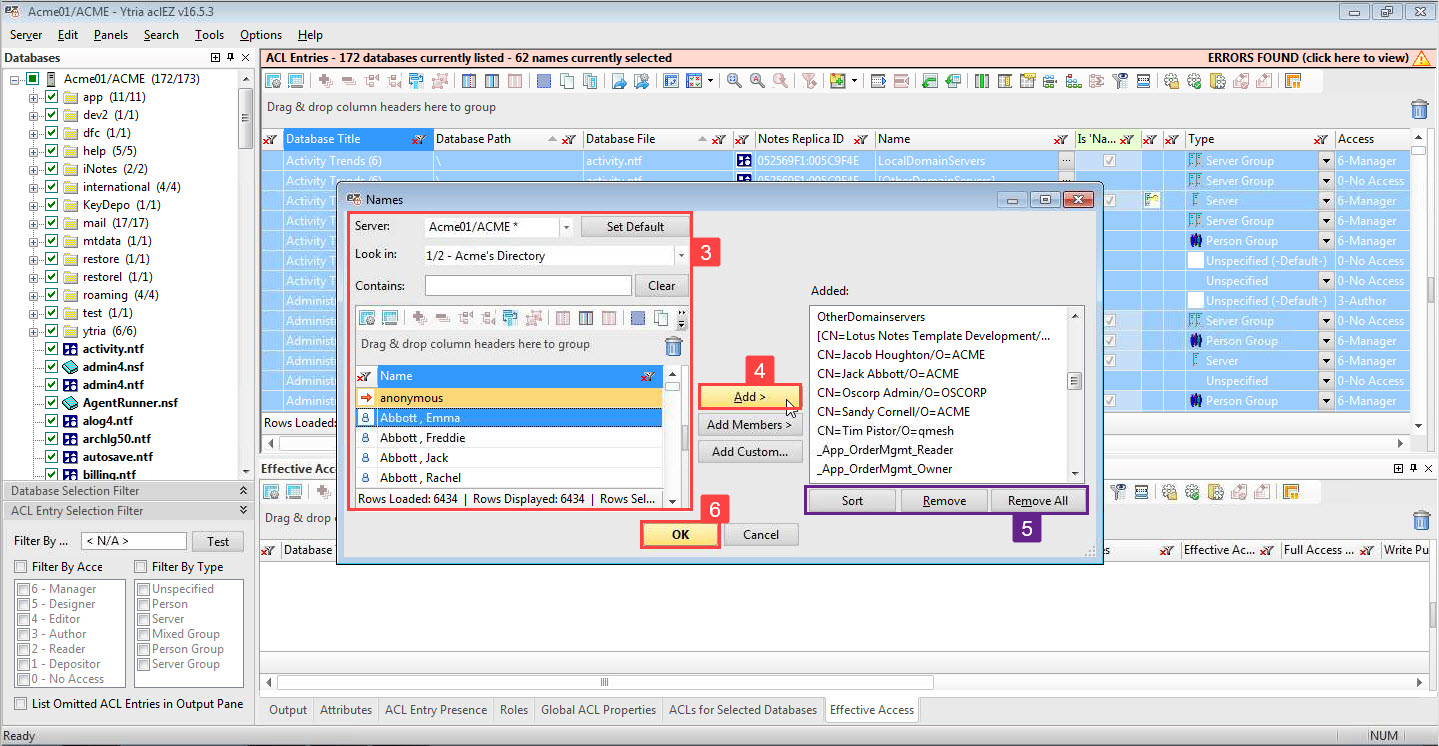Image resolution: width=1439 pixels, height=746 pixels.
Task: Check the 6 - Manager access filter checkbox
Action: pos(23,588)
